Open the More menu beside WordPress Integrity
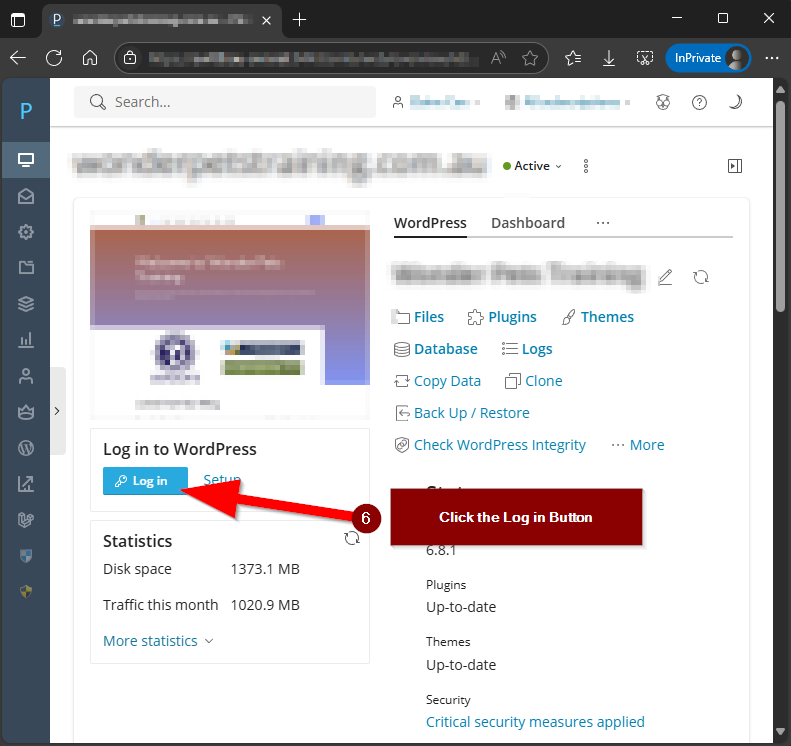 (x=638, y=445)
